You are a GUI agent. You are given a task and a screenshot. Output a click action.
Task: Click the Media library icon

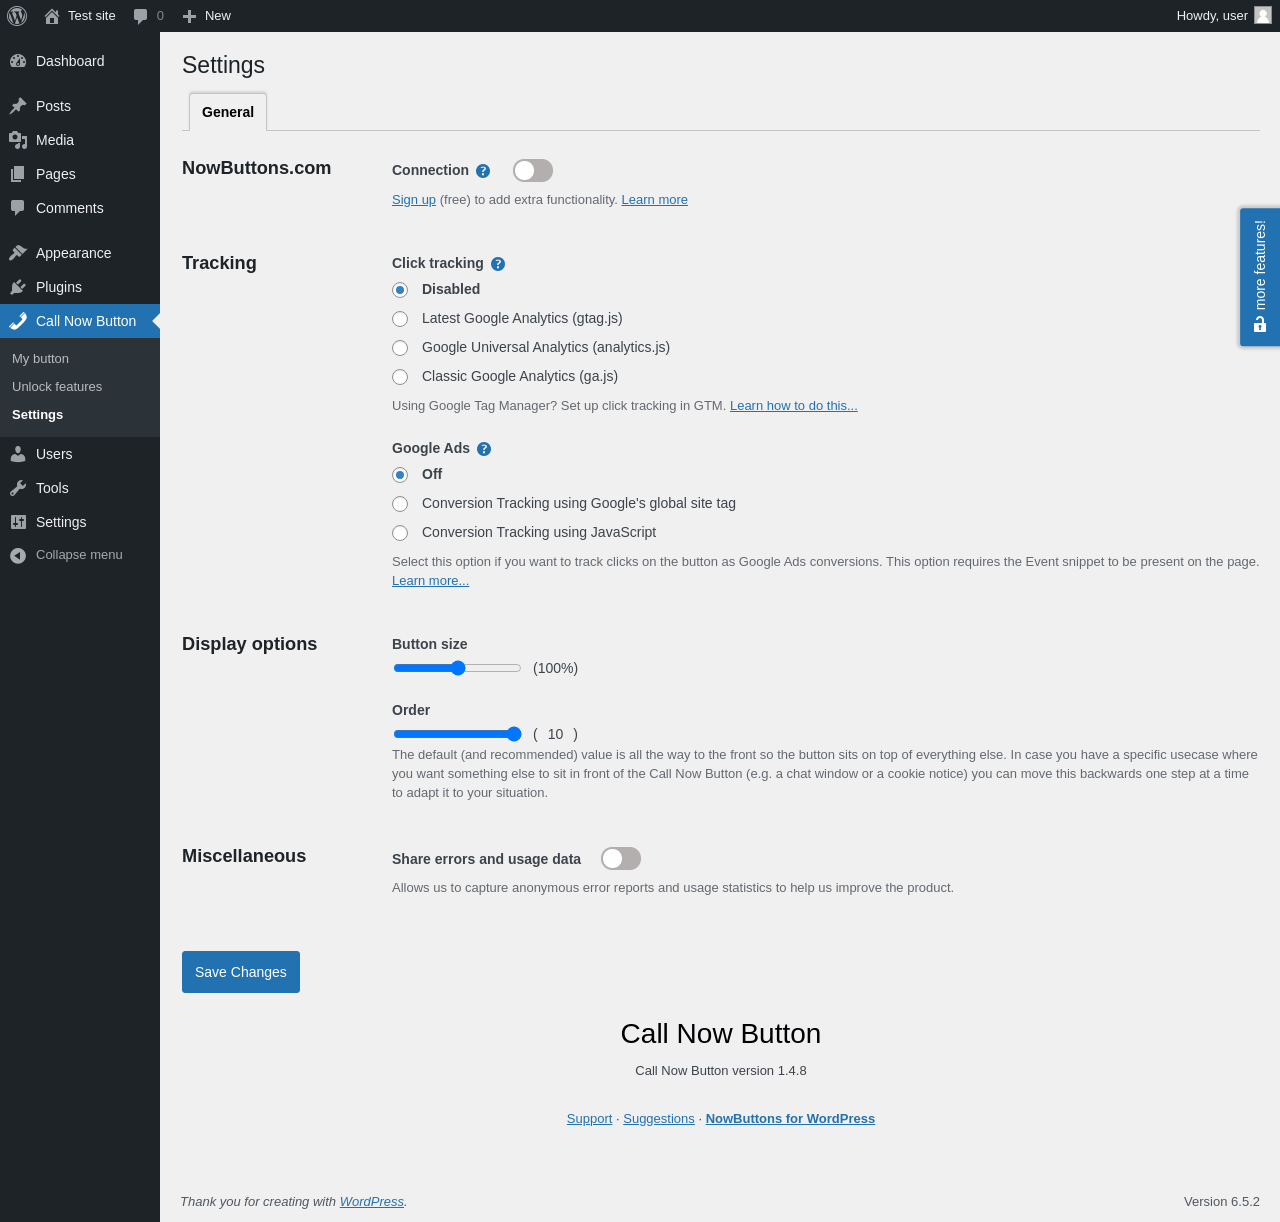(18, 140)
